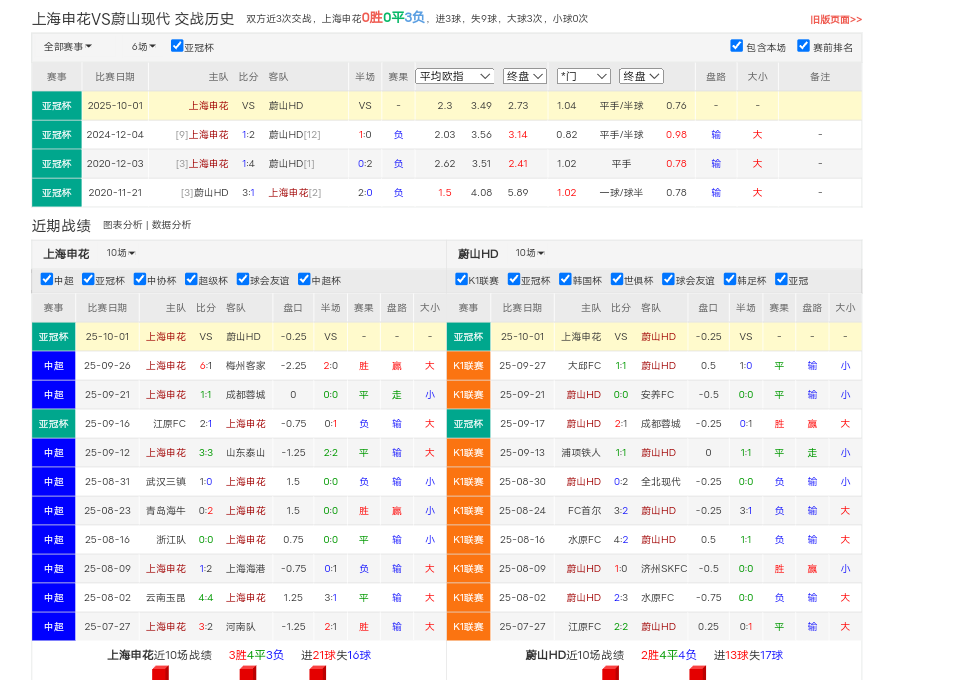Expand the 全部赛事 competition filter
Image resolution: width=953 pixels, height=680 pixels.
pos(67,47)
